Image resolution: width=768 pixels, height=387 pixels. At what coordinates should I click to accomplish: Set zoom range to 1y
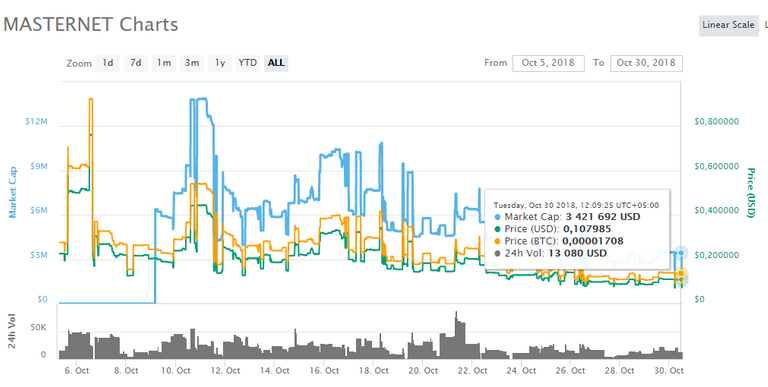220,63
